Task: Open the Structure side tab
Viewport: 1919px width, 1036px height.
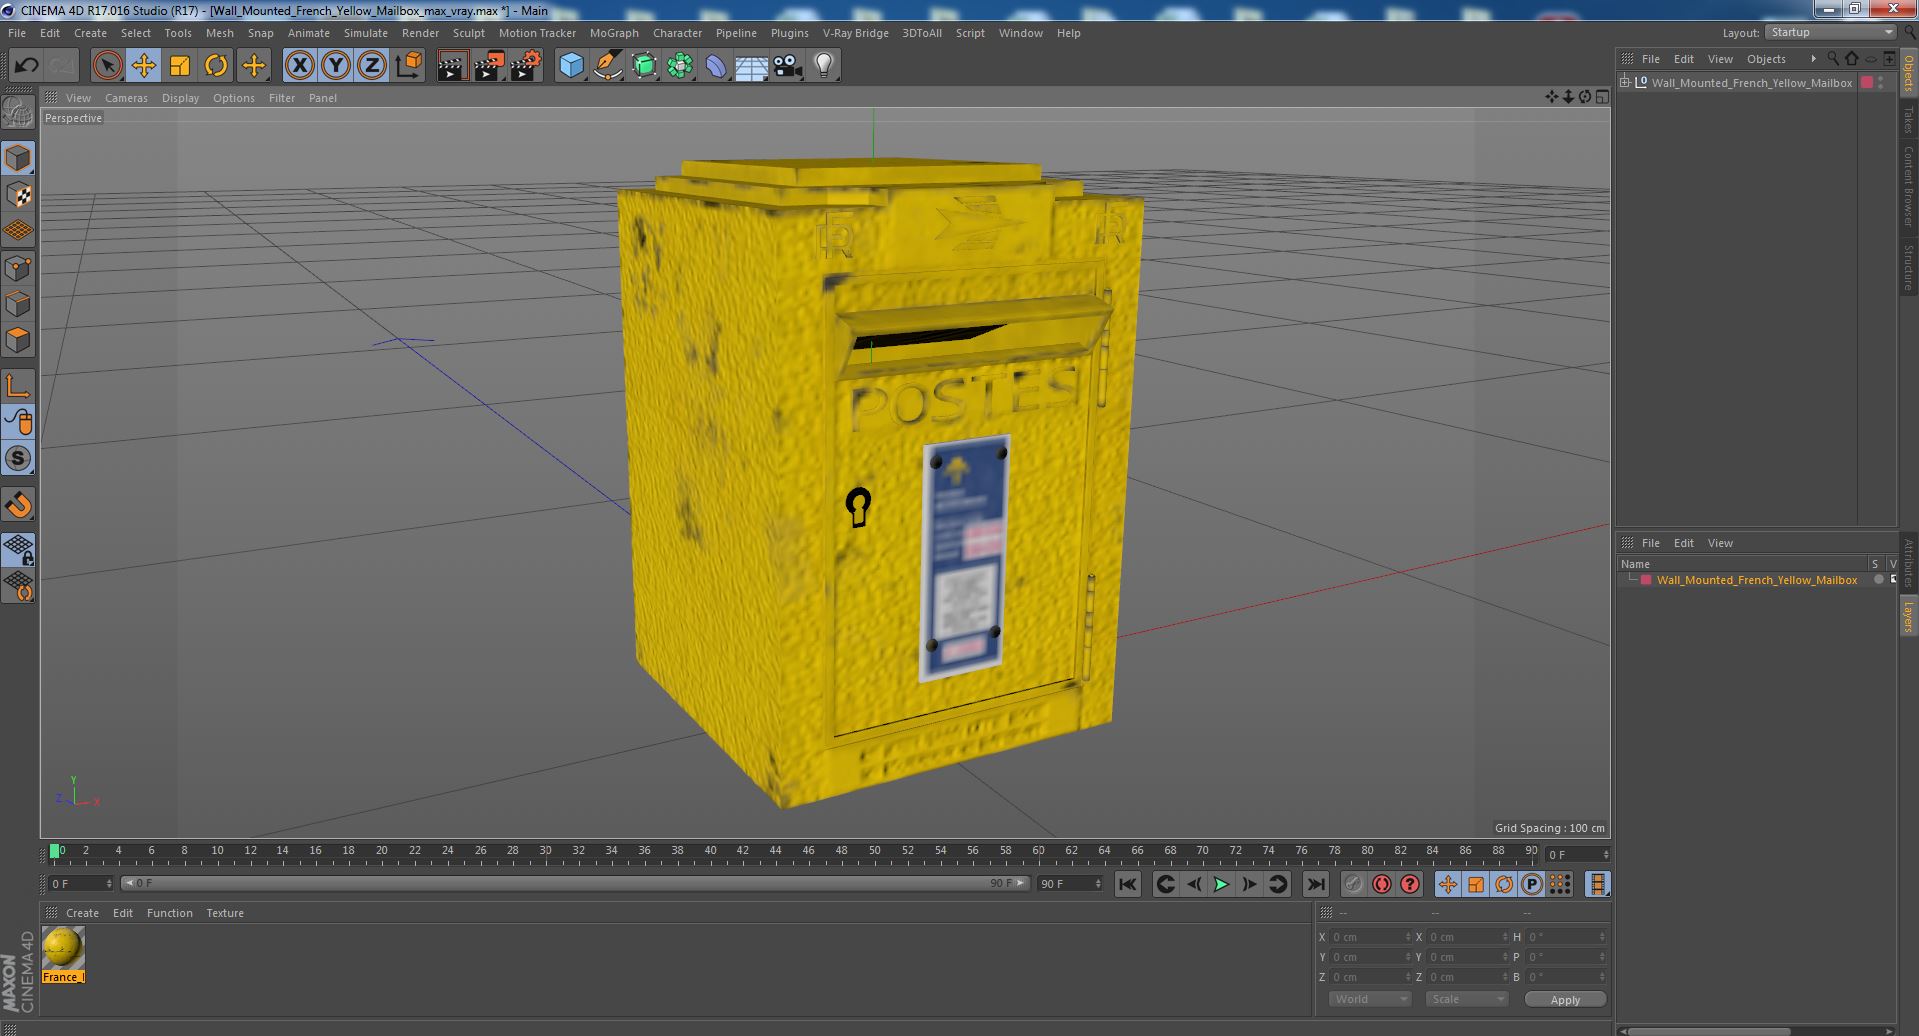Action: point(1908,267)
